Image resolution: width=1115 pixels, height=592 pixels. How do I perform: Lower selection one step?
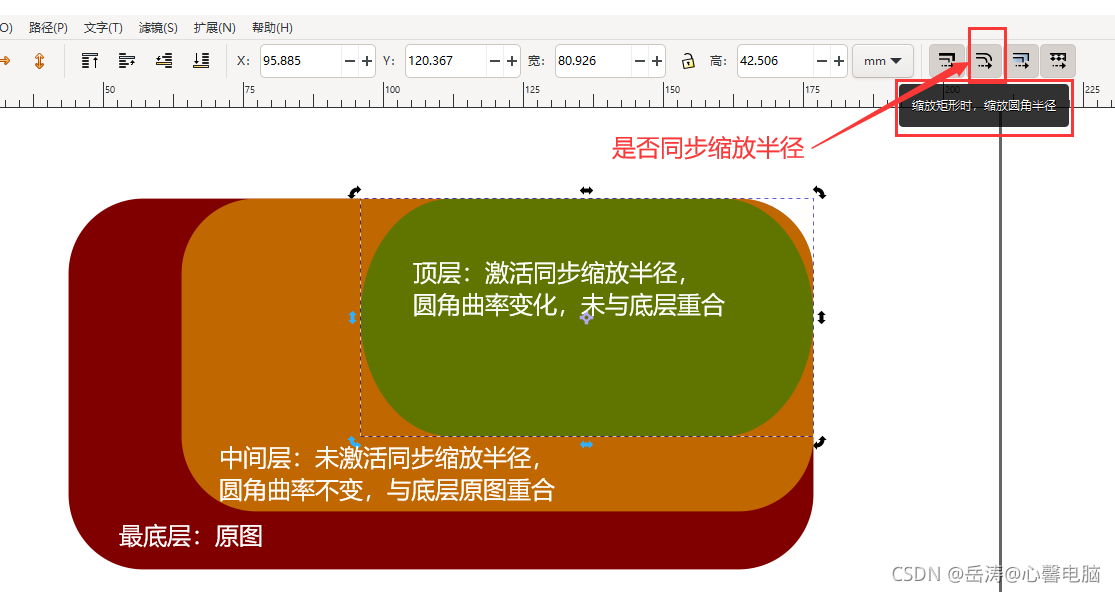tap(164, 61)
